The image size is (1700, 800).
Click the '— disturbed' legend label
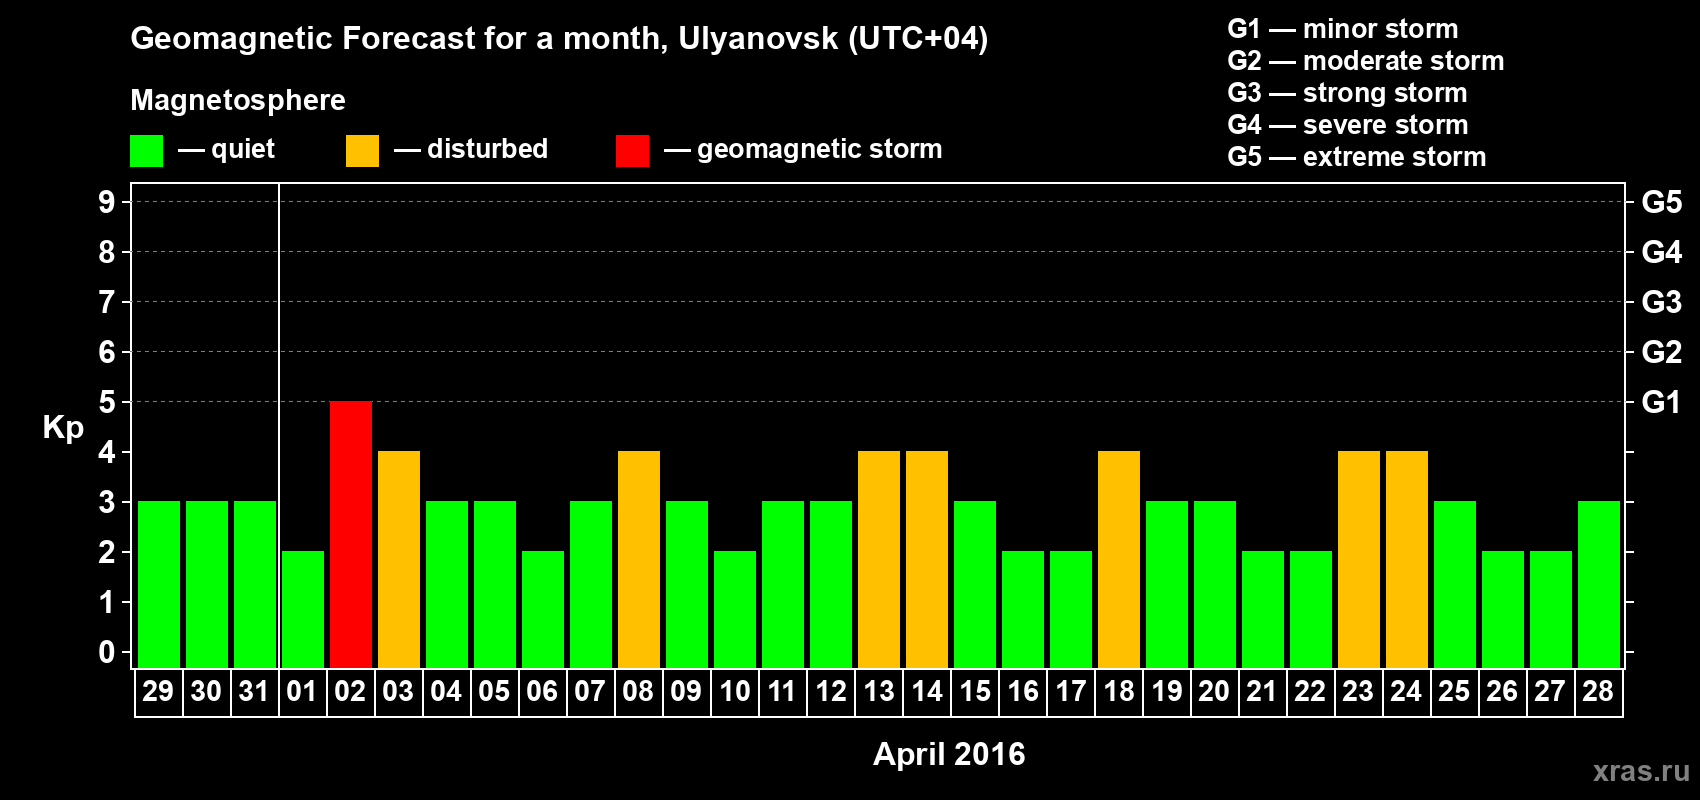(471, 149)
